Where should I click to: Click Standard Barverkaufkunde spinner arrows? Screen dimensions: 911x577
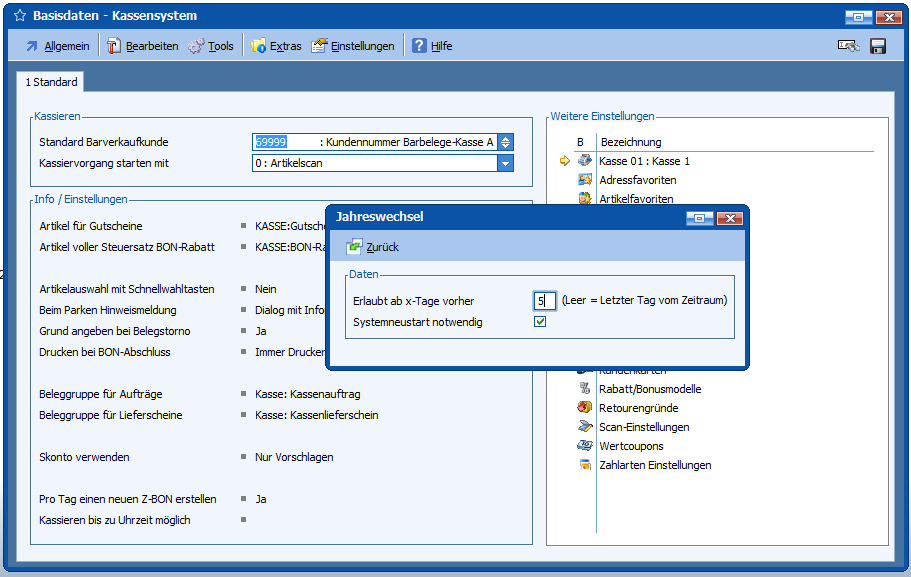pyautogui.click(x=505, y=142)
